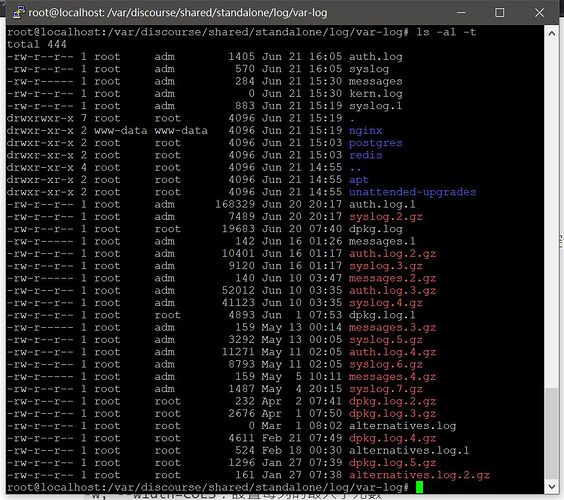Click the scrollbar up arrow
Image resolution: width=564 pixels, height=500 pixels.
coord(551,33)
